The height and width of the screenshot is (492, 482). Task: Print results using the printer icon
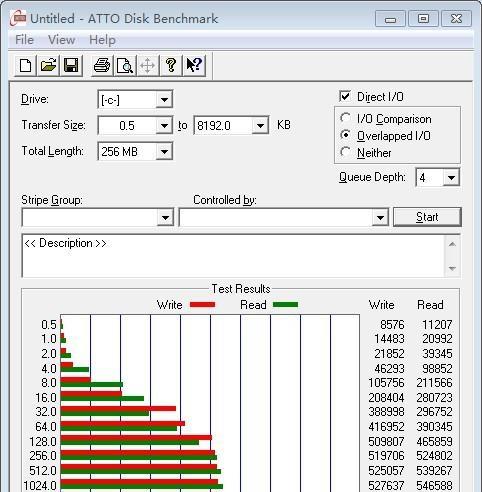102,65
